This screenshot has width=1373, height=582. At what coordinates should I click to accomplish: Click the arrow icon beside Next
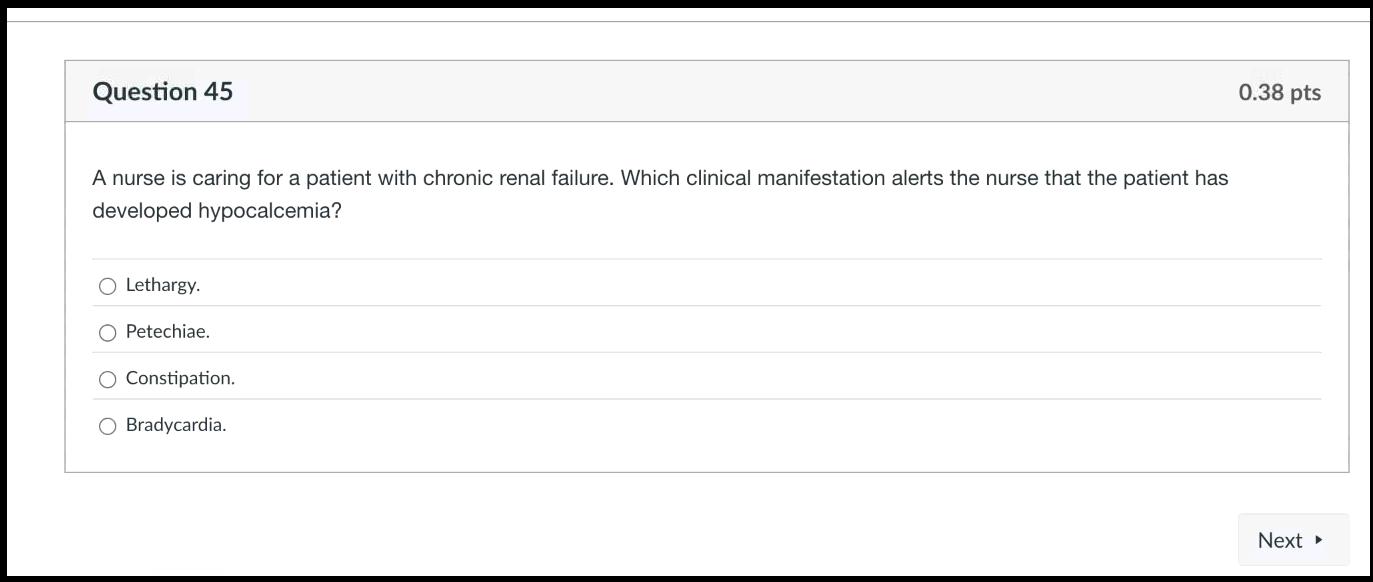(1319, 540)
